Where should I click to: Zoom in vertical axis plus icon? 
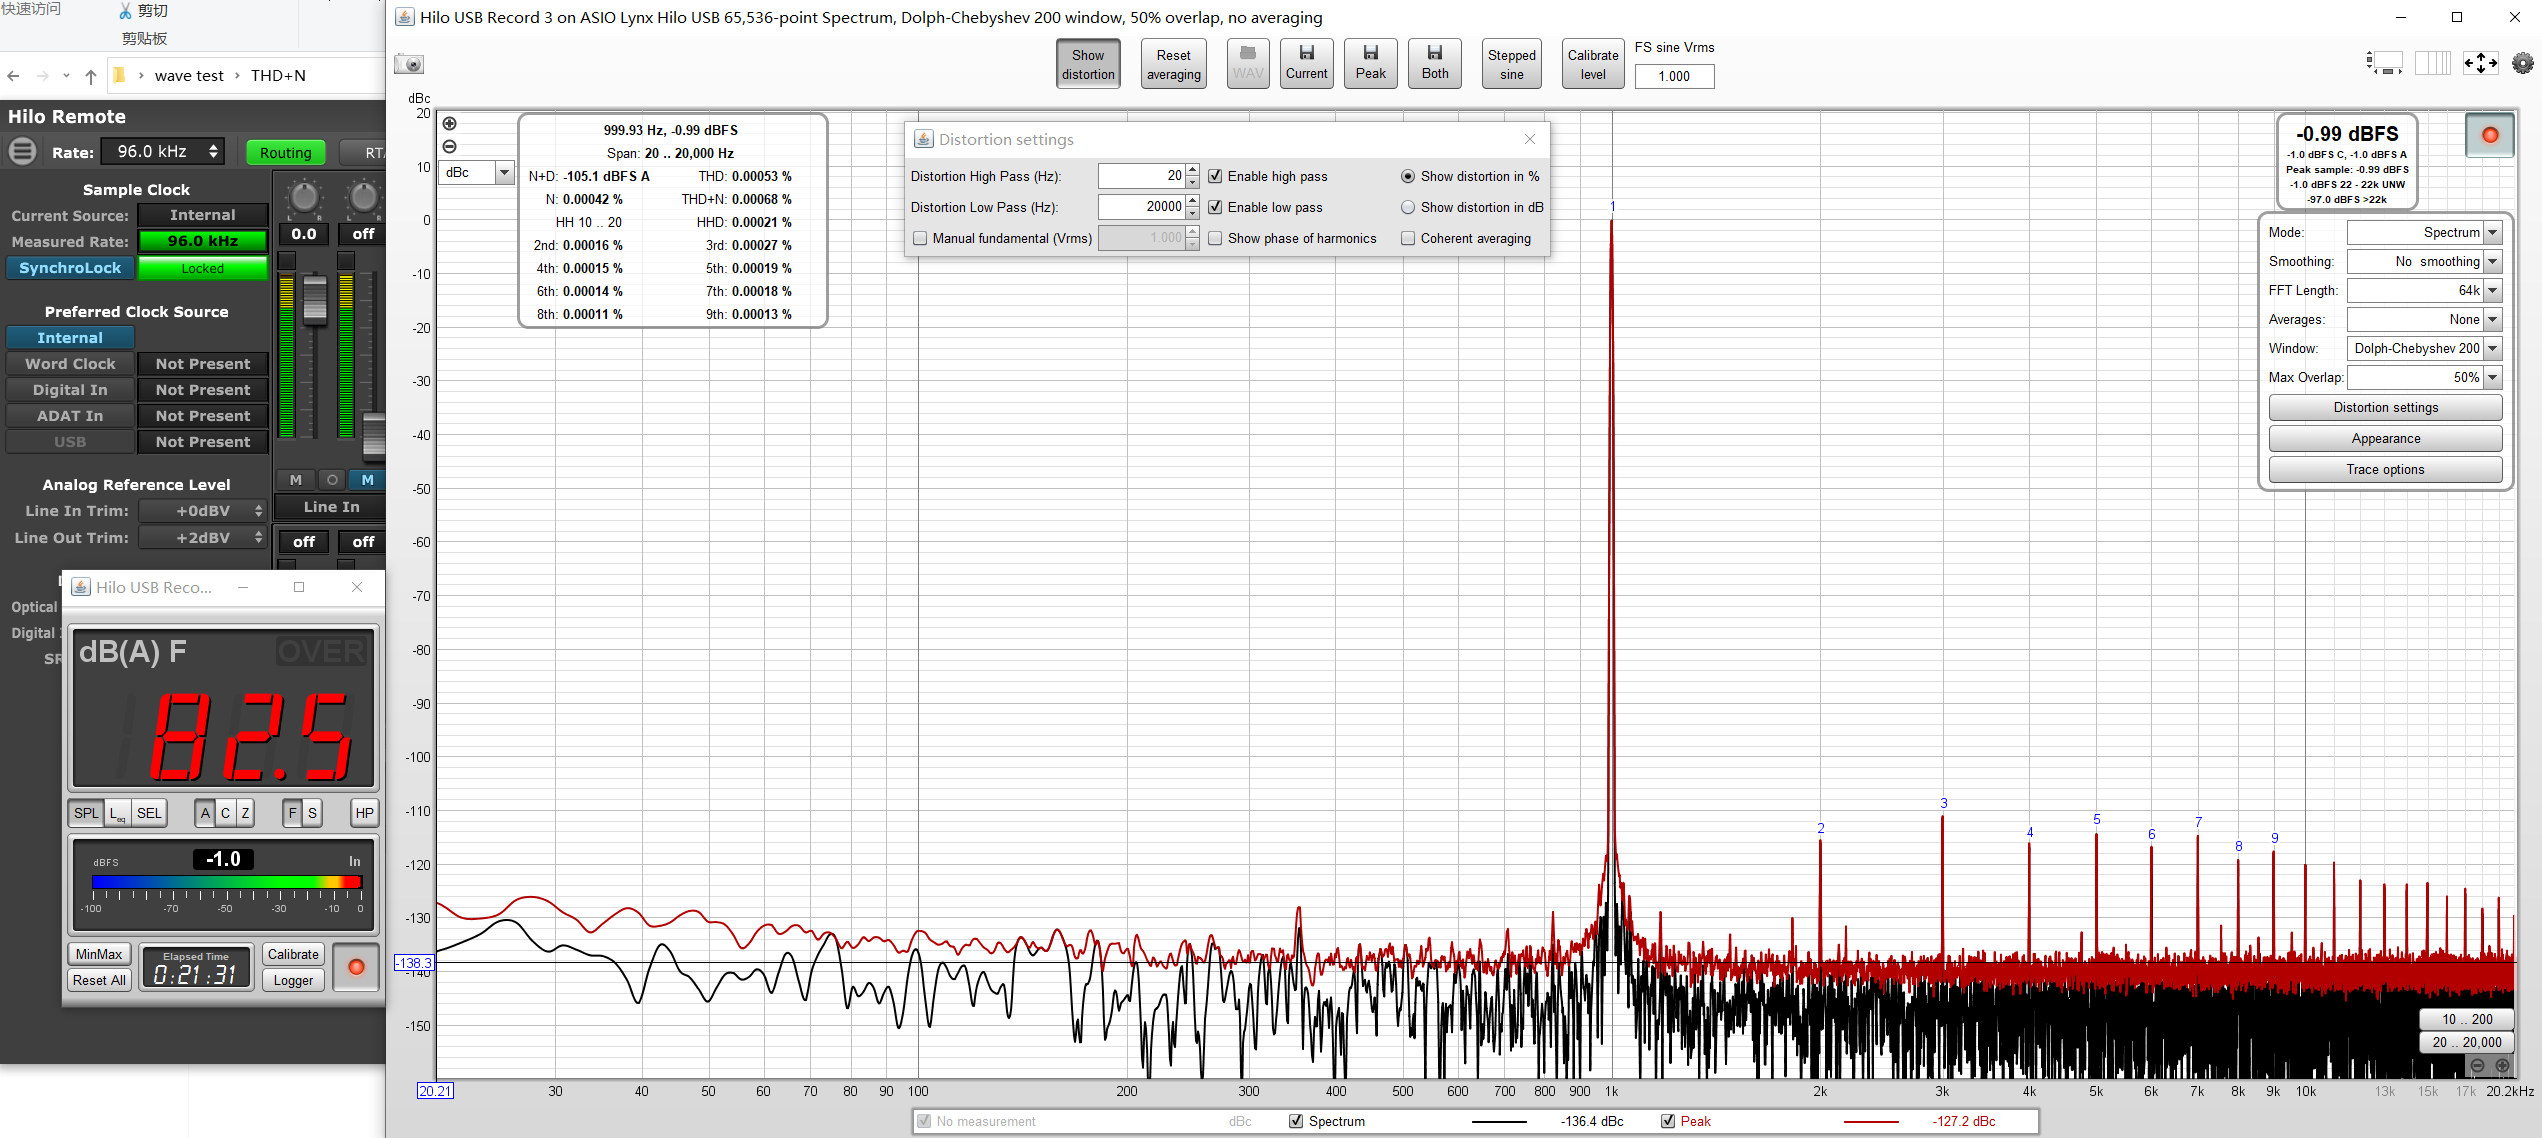coord(450,124)
